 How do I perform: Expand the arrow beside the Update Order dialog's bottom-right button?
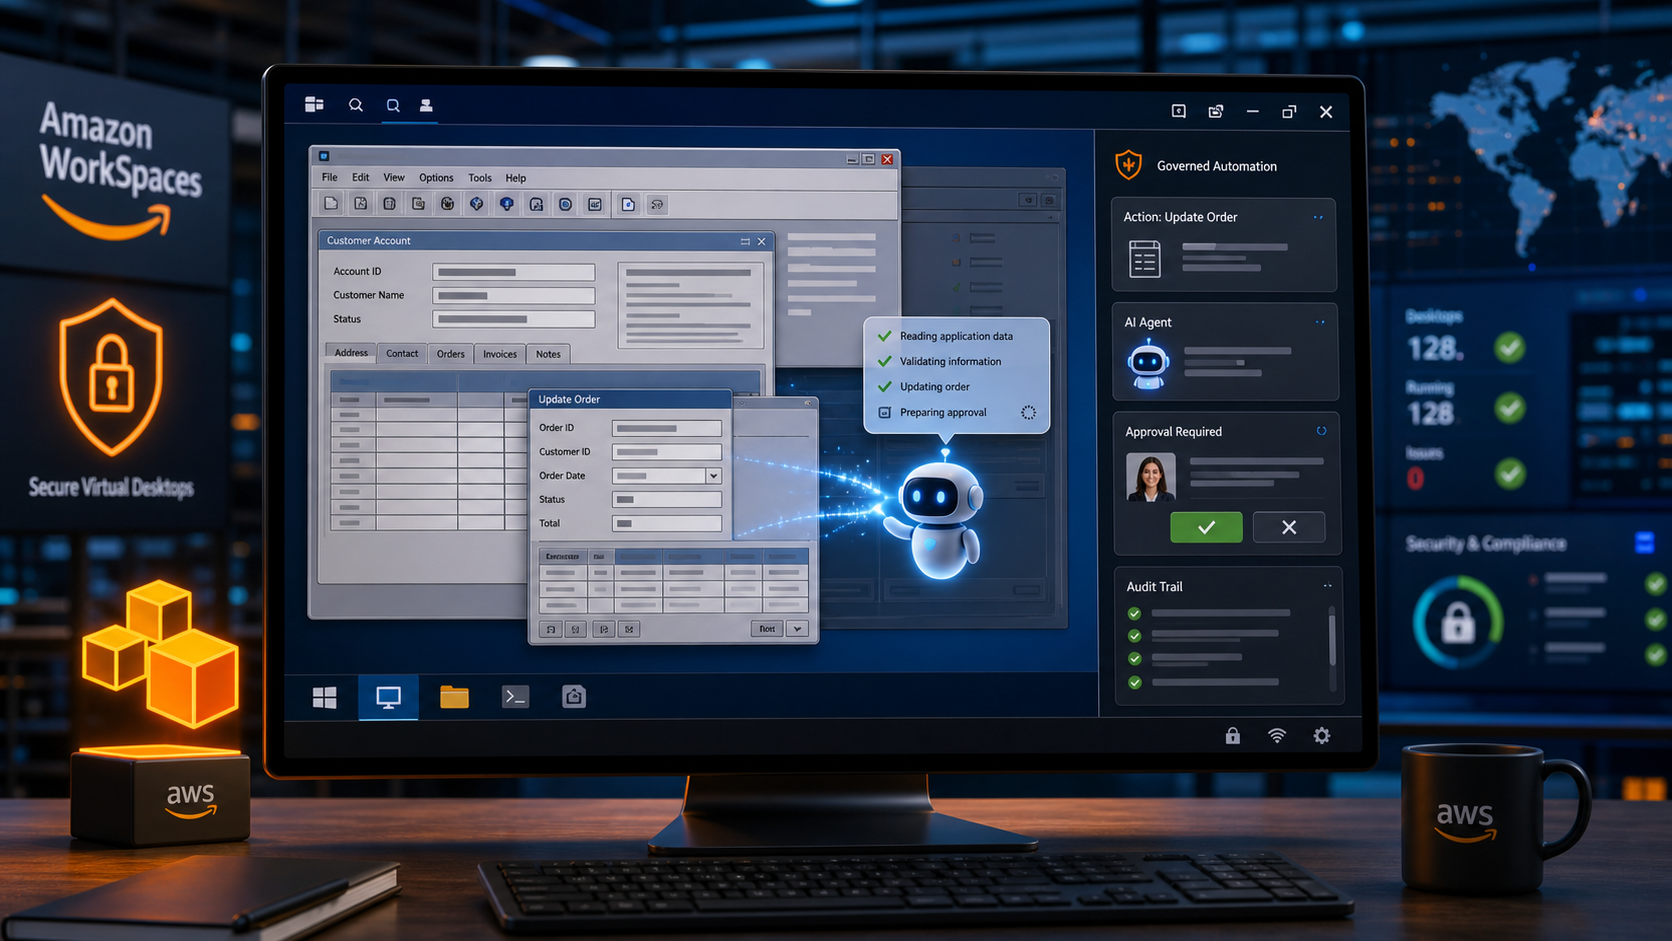pyautogui.click(x=797, y=629)
